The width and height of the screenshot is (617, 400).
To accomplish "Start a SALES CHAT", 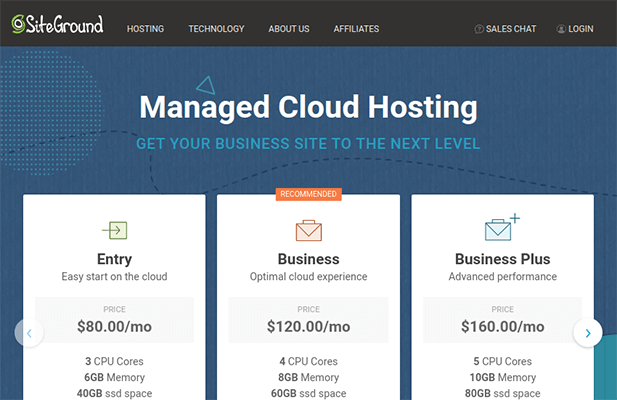I will (505, 29).
